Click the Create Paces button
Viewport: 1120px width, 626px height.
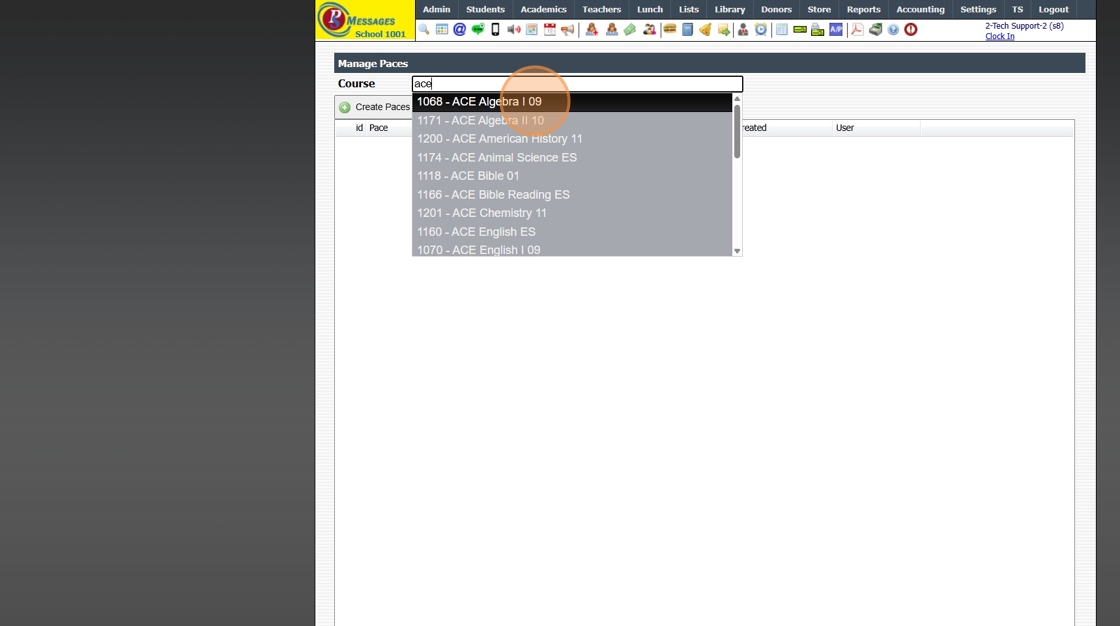point(374,107)
